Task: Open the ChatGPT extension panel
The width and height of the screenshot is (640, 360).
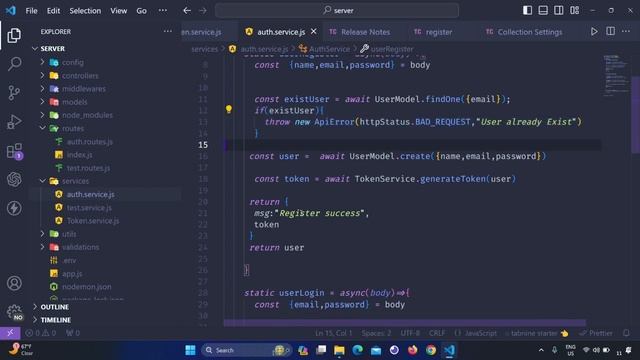Action: [x=14, y=180]
